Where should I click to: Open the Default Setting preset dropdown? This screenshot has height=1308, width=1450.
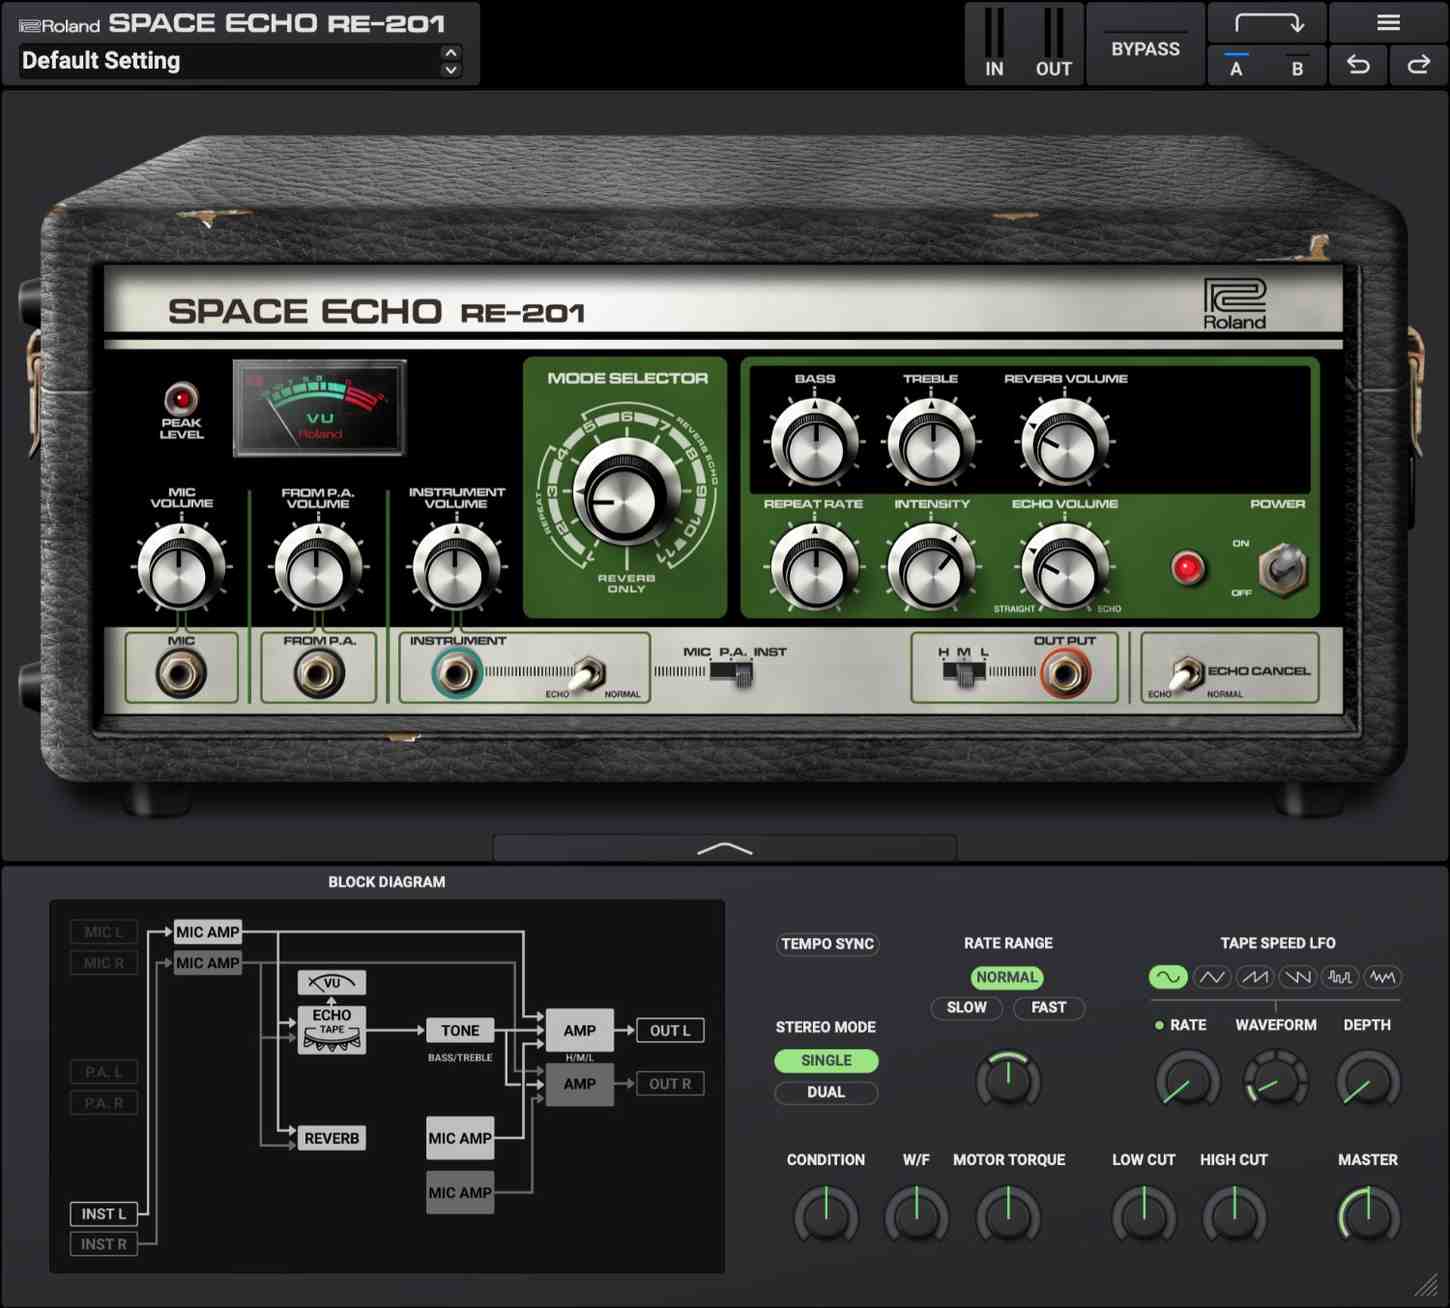[x=230, y=61]
